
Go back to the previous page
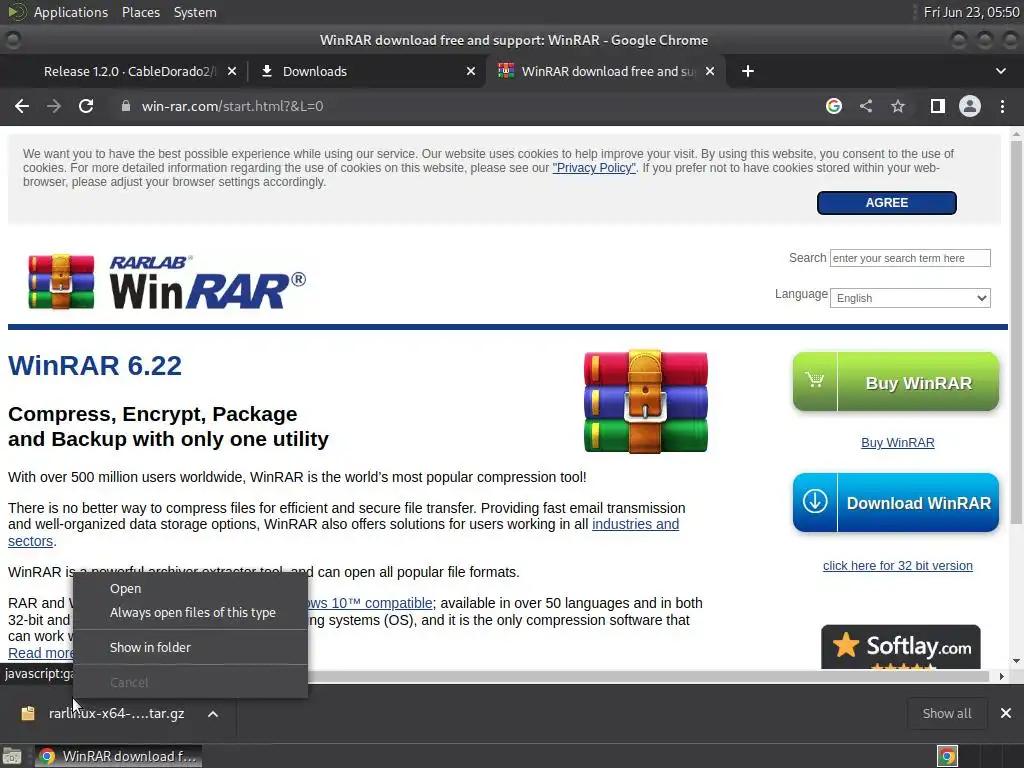pyautogui.click(x=22, y=106)
